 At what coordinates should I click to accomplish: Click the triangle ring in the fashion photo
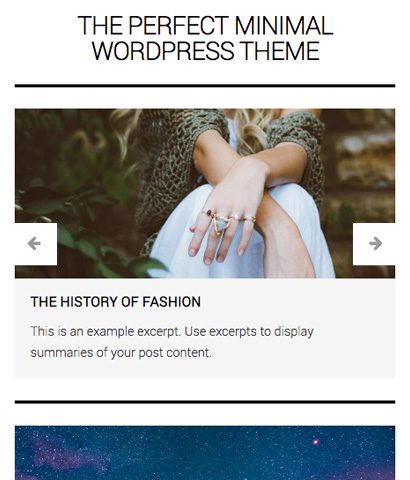coord(220,225)
